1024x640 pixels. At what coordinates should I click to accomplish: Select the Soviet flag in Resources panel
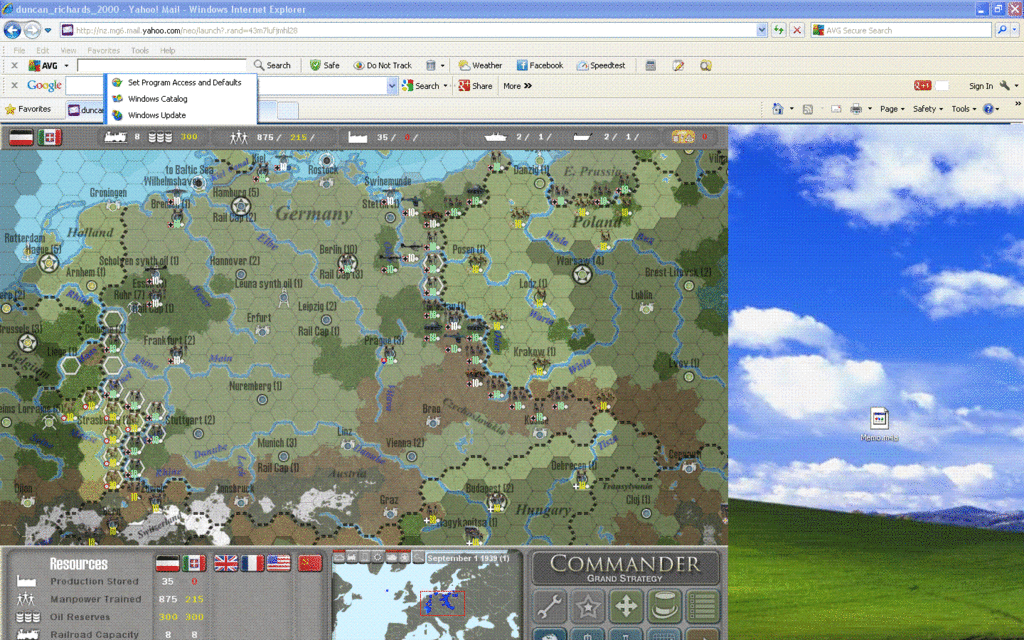pyautogui.click(x=310, y=563)
